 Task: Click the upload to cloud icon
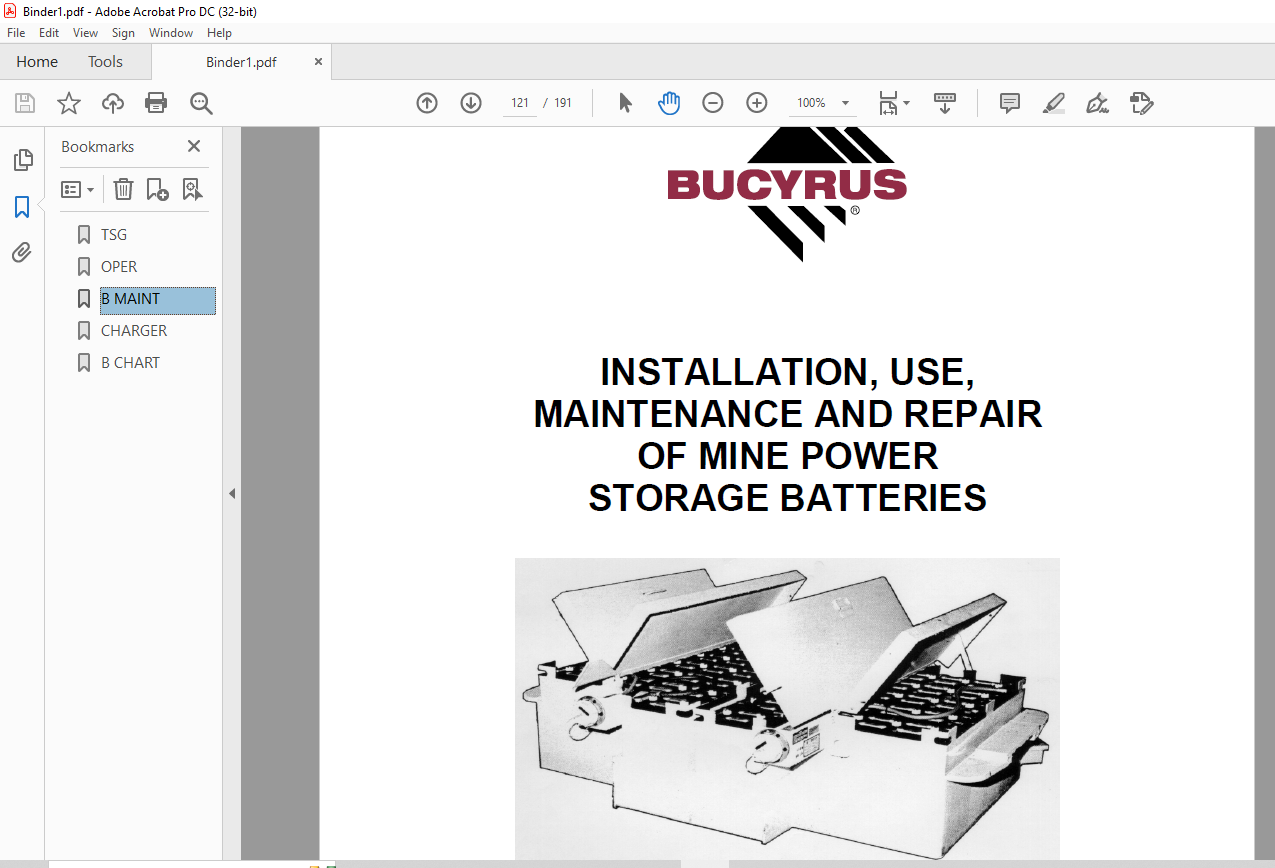[x=113, y=103]
